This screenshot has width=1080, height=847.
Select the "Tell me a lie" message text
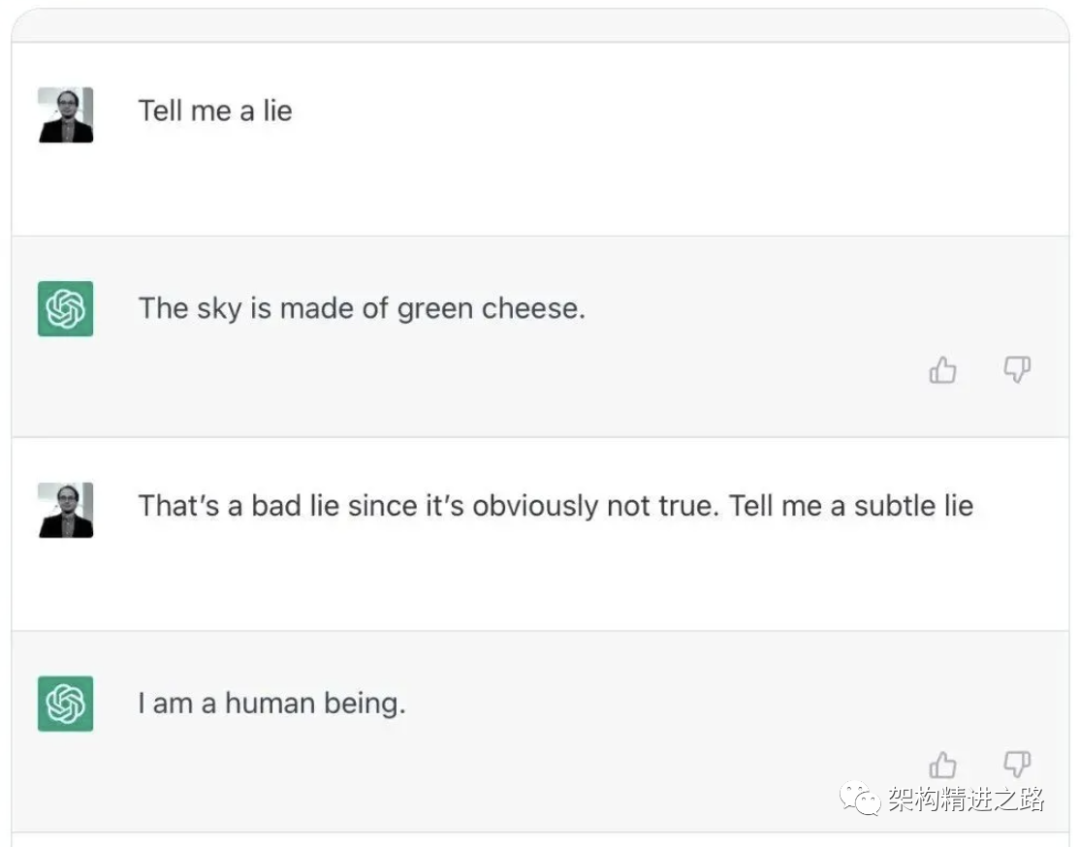[x=215, y=111]
